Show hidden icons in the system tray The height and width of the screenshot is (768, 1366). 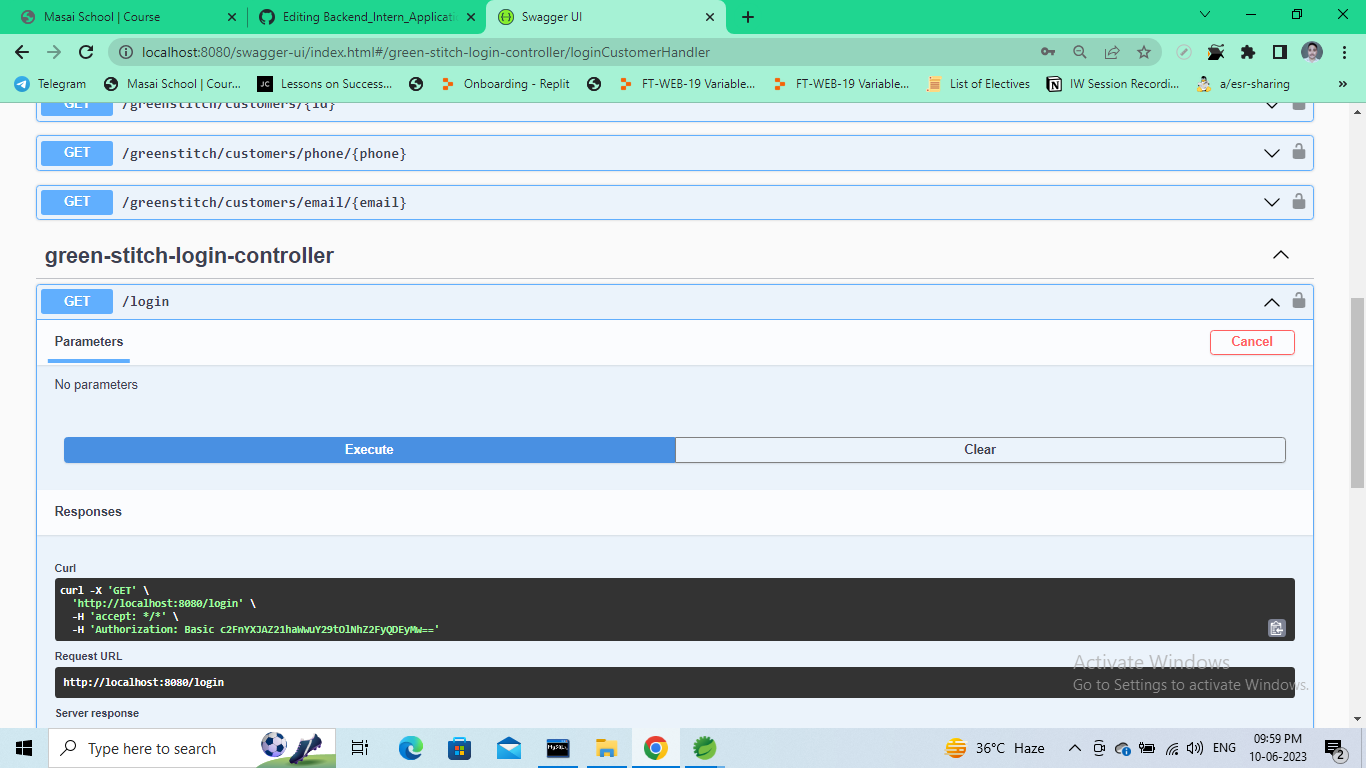click(1074, 747)
